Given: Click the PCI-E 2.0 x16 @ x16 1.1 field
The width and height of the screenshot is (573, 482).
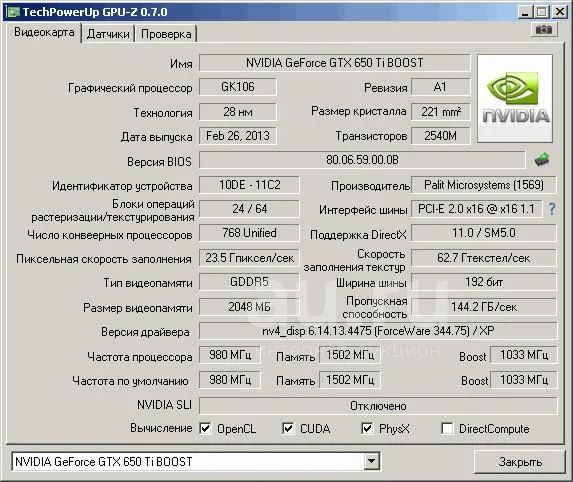Looking at the screenshot, I should [x=477, y=209].
